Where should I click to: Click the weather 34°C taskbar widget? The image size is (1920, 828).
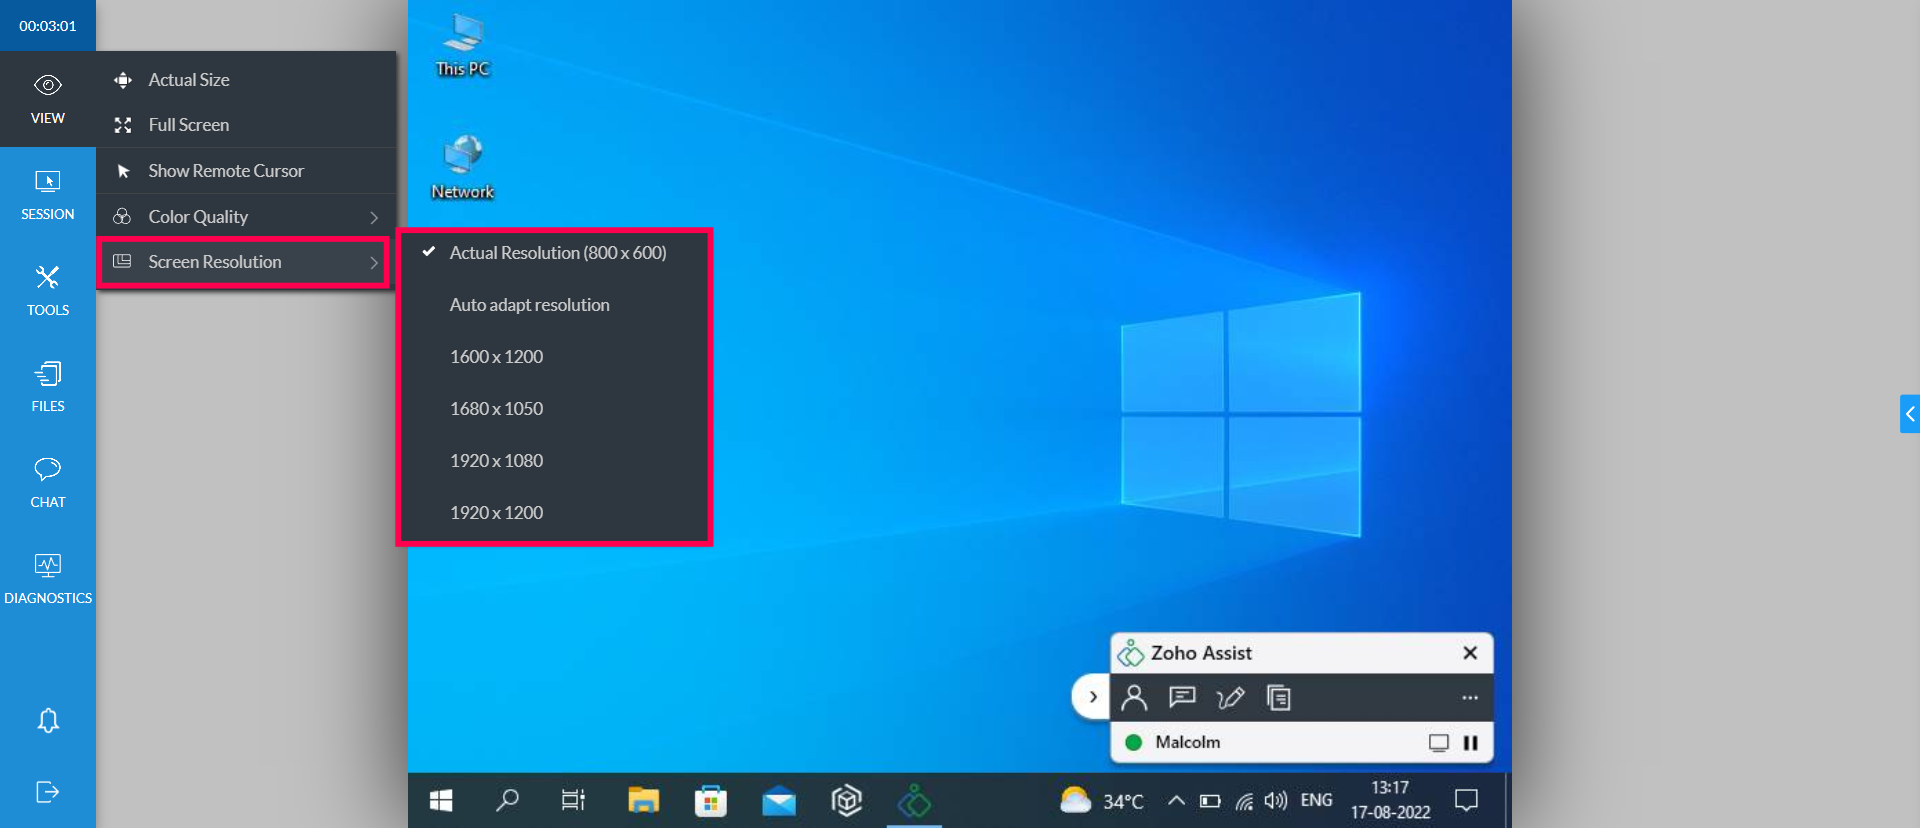(x=1102, y=800)
